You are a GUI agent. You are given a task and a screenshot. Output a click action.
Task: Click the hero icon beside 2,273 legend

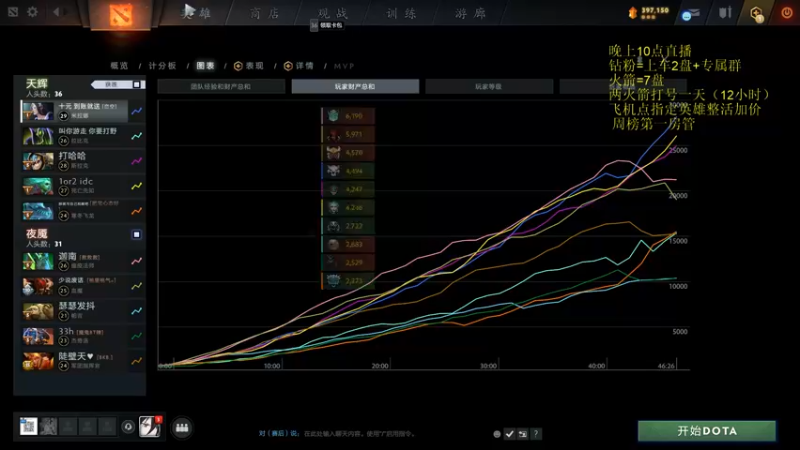point(333,281)
